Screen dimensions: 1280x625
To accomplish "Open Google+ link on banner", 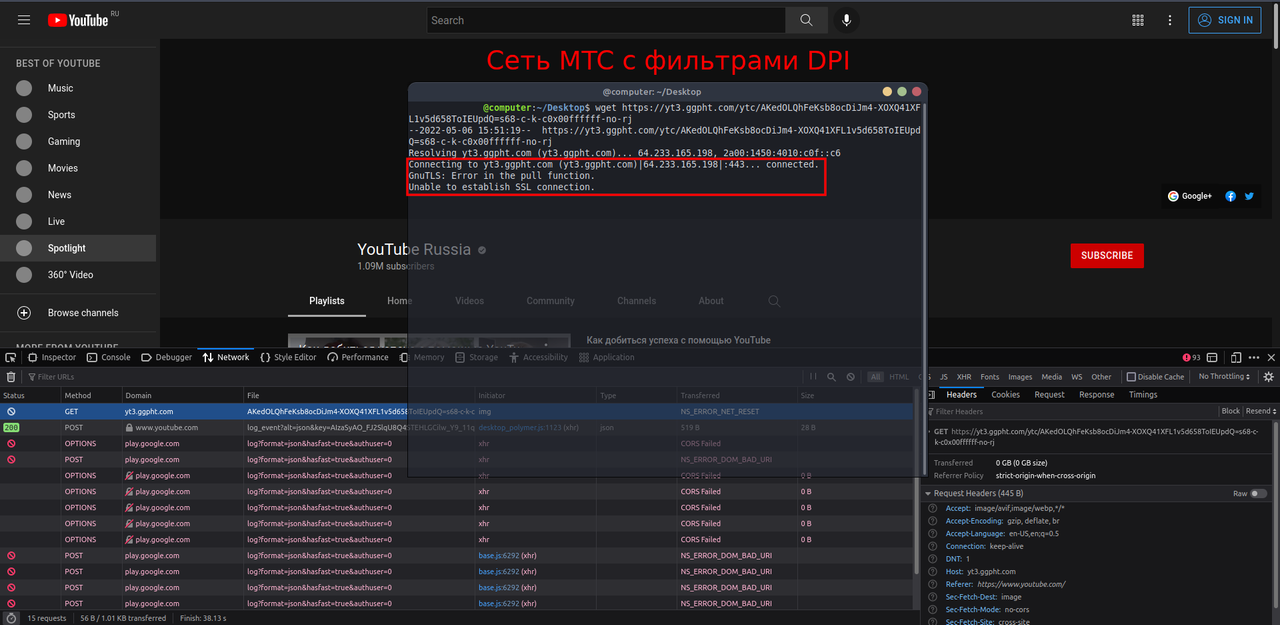I will pyautogui.click(x=1190, y=196).
